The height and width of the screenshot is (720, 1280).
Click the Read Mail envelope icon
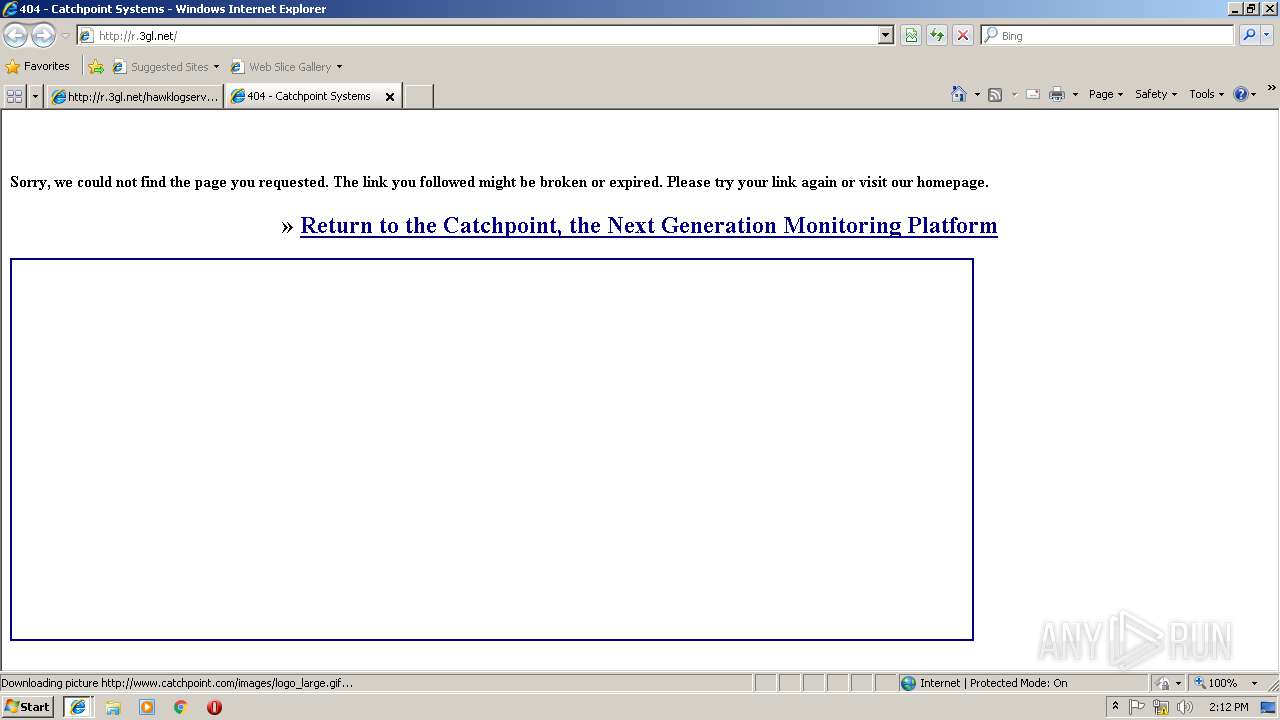pyautogui.click(x=1033, y=95)
